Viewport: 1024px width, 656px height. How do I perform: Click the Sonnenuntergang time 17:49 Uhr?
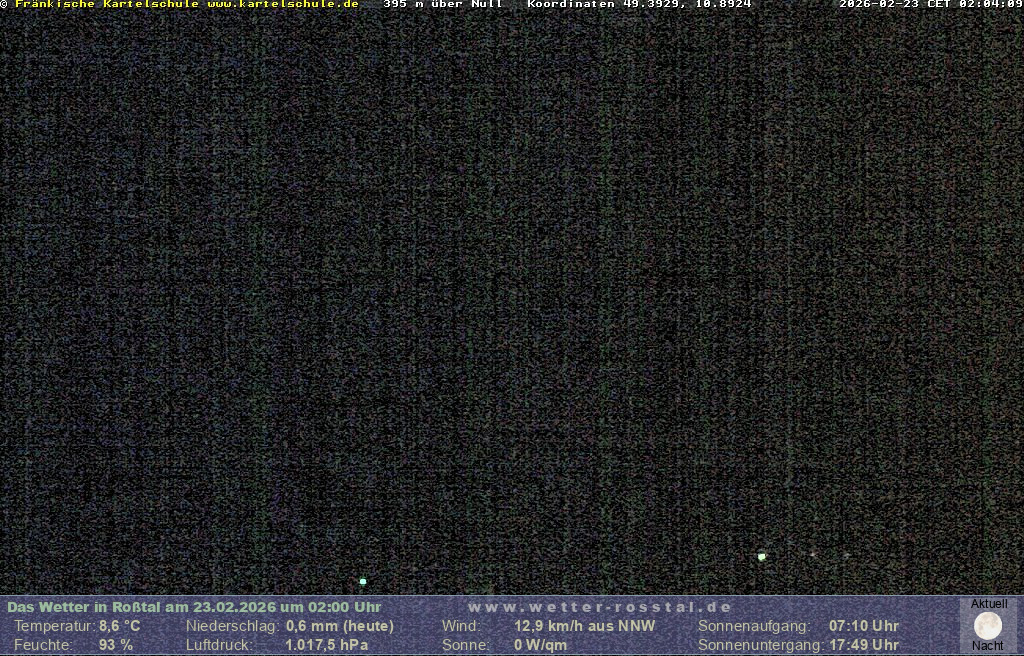coord(864,645)
